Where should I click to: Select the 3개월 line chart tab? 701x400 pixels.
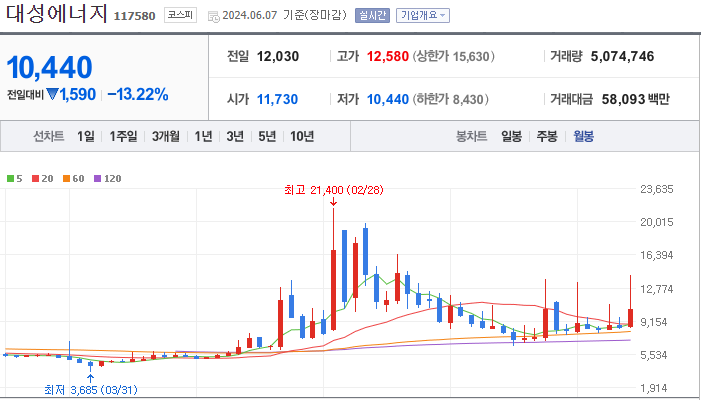click(165, 136)
